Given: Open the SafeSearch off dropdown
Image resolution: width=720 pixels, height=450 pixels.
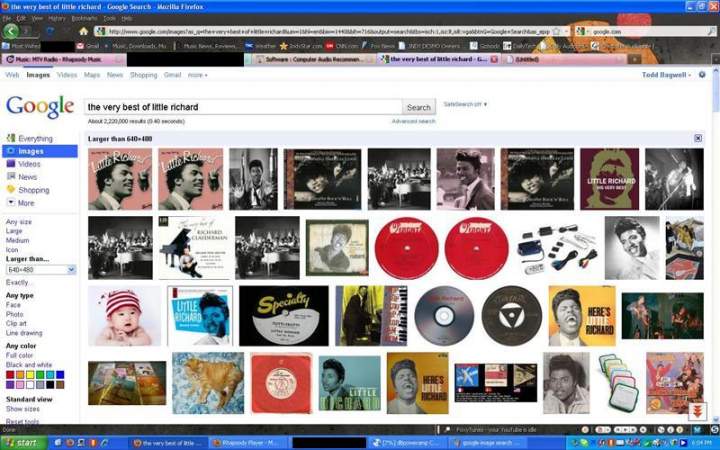Looking at the screenshot, I should point(465,104).
